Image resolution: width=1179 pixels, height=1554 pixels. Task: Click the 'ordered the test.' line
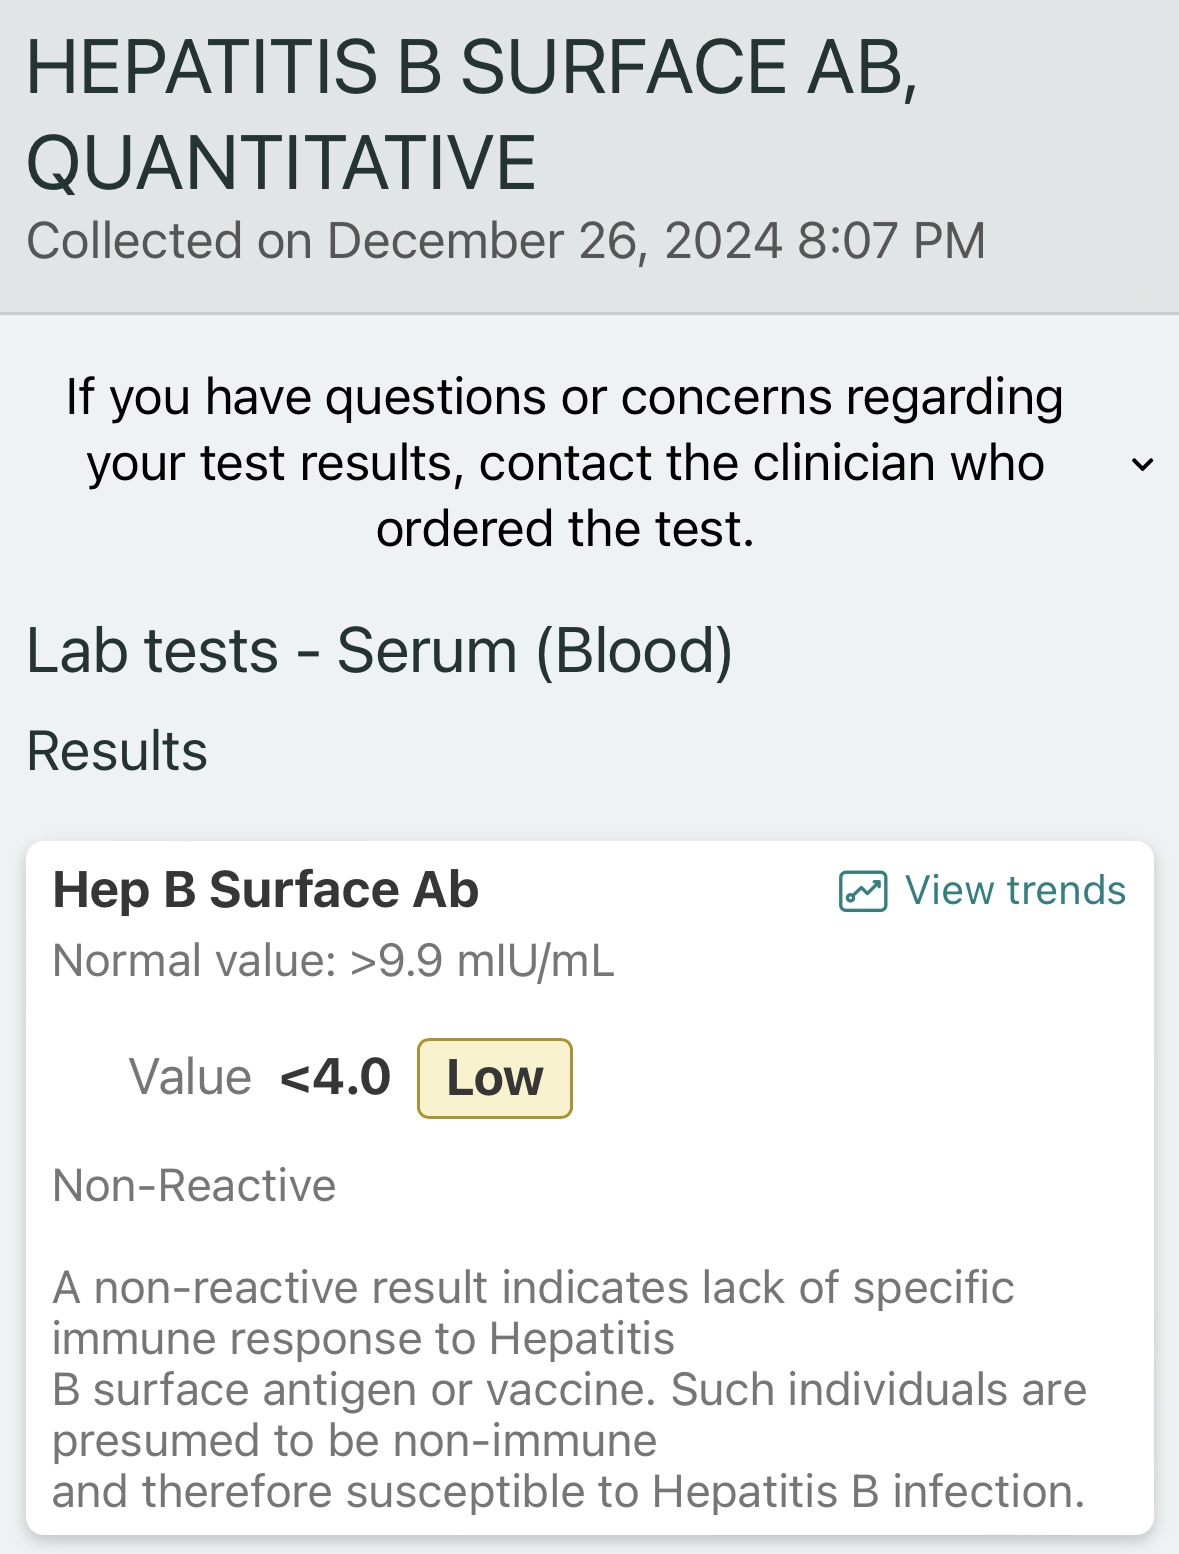[x=565, y=529]
